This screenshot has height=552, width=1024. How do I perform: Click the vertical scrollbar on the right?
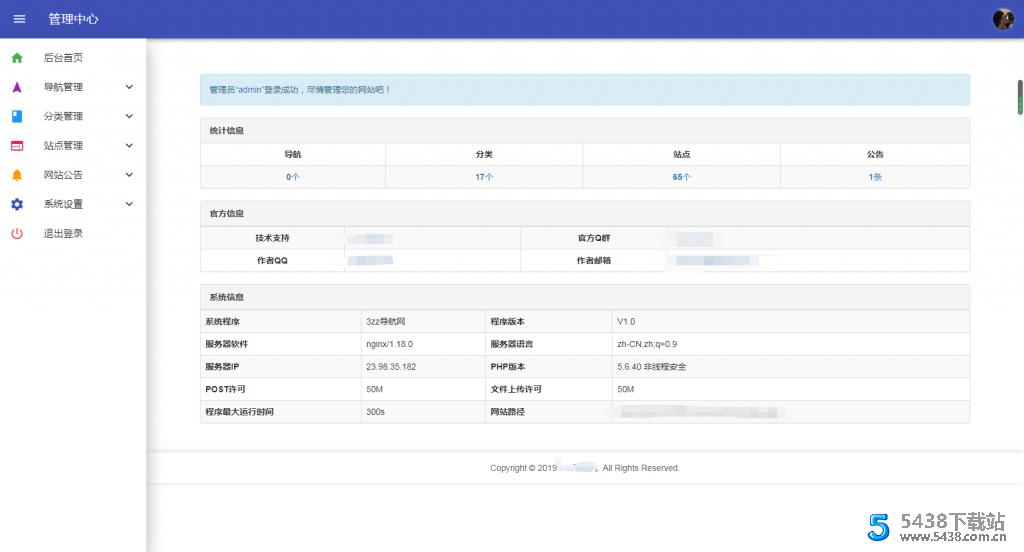[x=1020, y=96]
